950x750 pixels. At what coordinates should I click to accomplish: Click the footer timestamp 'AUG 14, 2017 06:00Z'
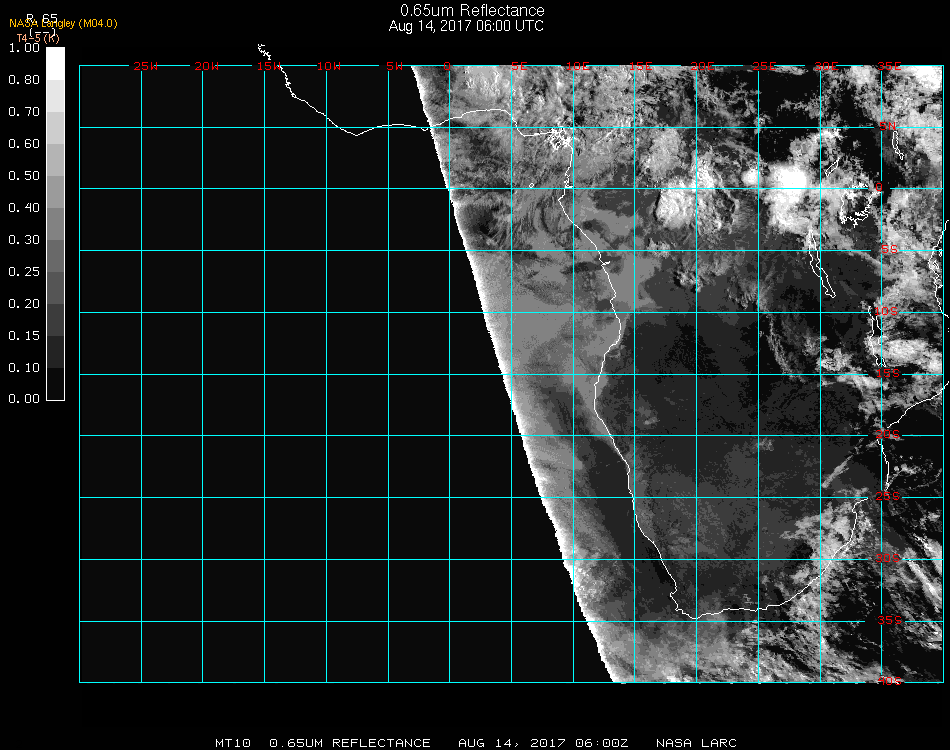(543, 743)
